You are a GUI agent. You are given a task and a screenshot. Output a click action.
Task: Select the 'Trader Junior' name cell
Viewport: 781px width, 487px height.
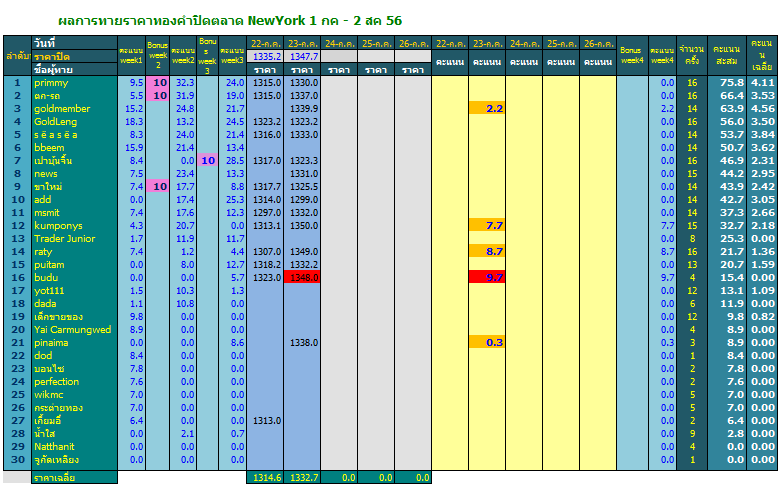[74, 239]
